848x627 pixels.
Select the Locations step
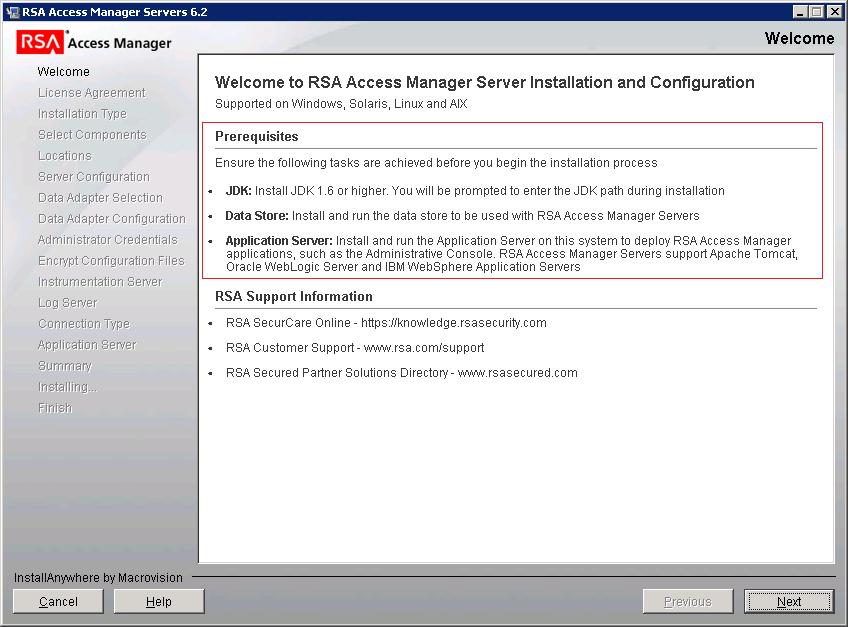click(64, 155)
